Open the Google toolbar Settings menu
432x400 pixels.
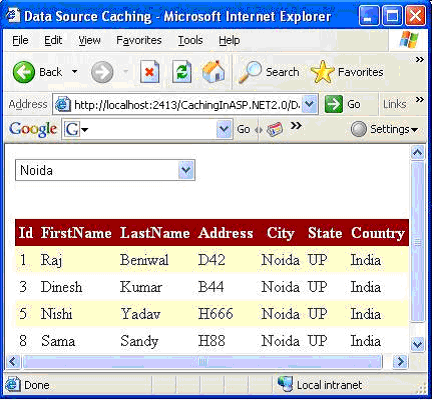coord(384,129)
